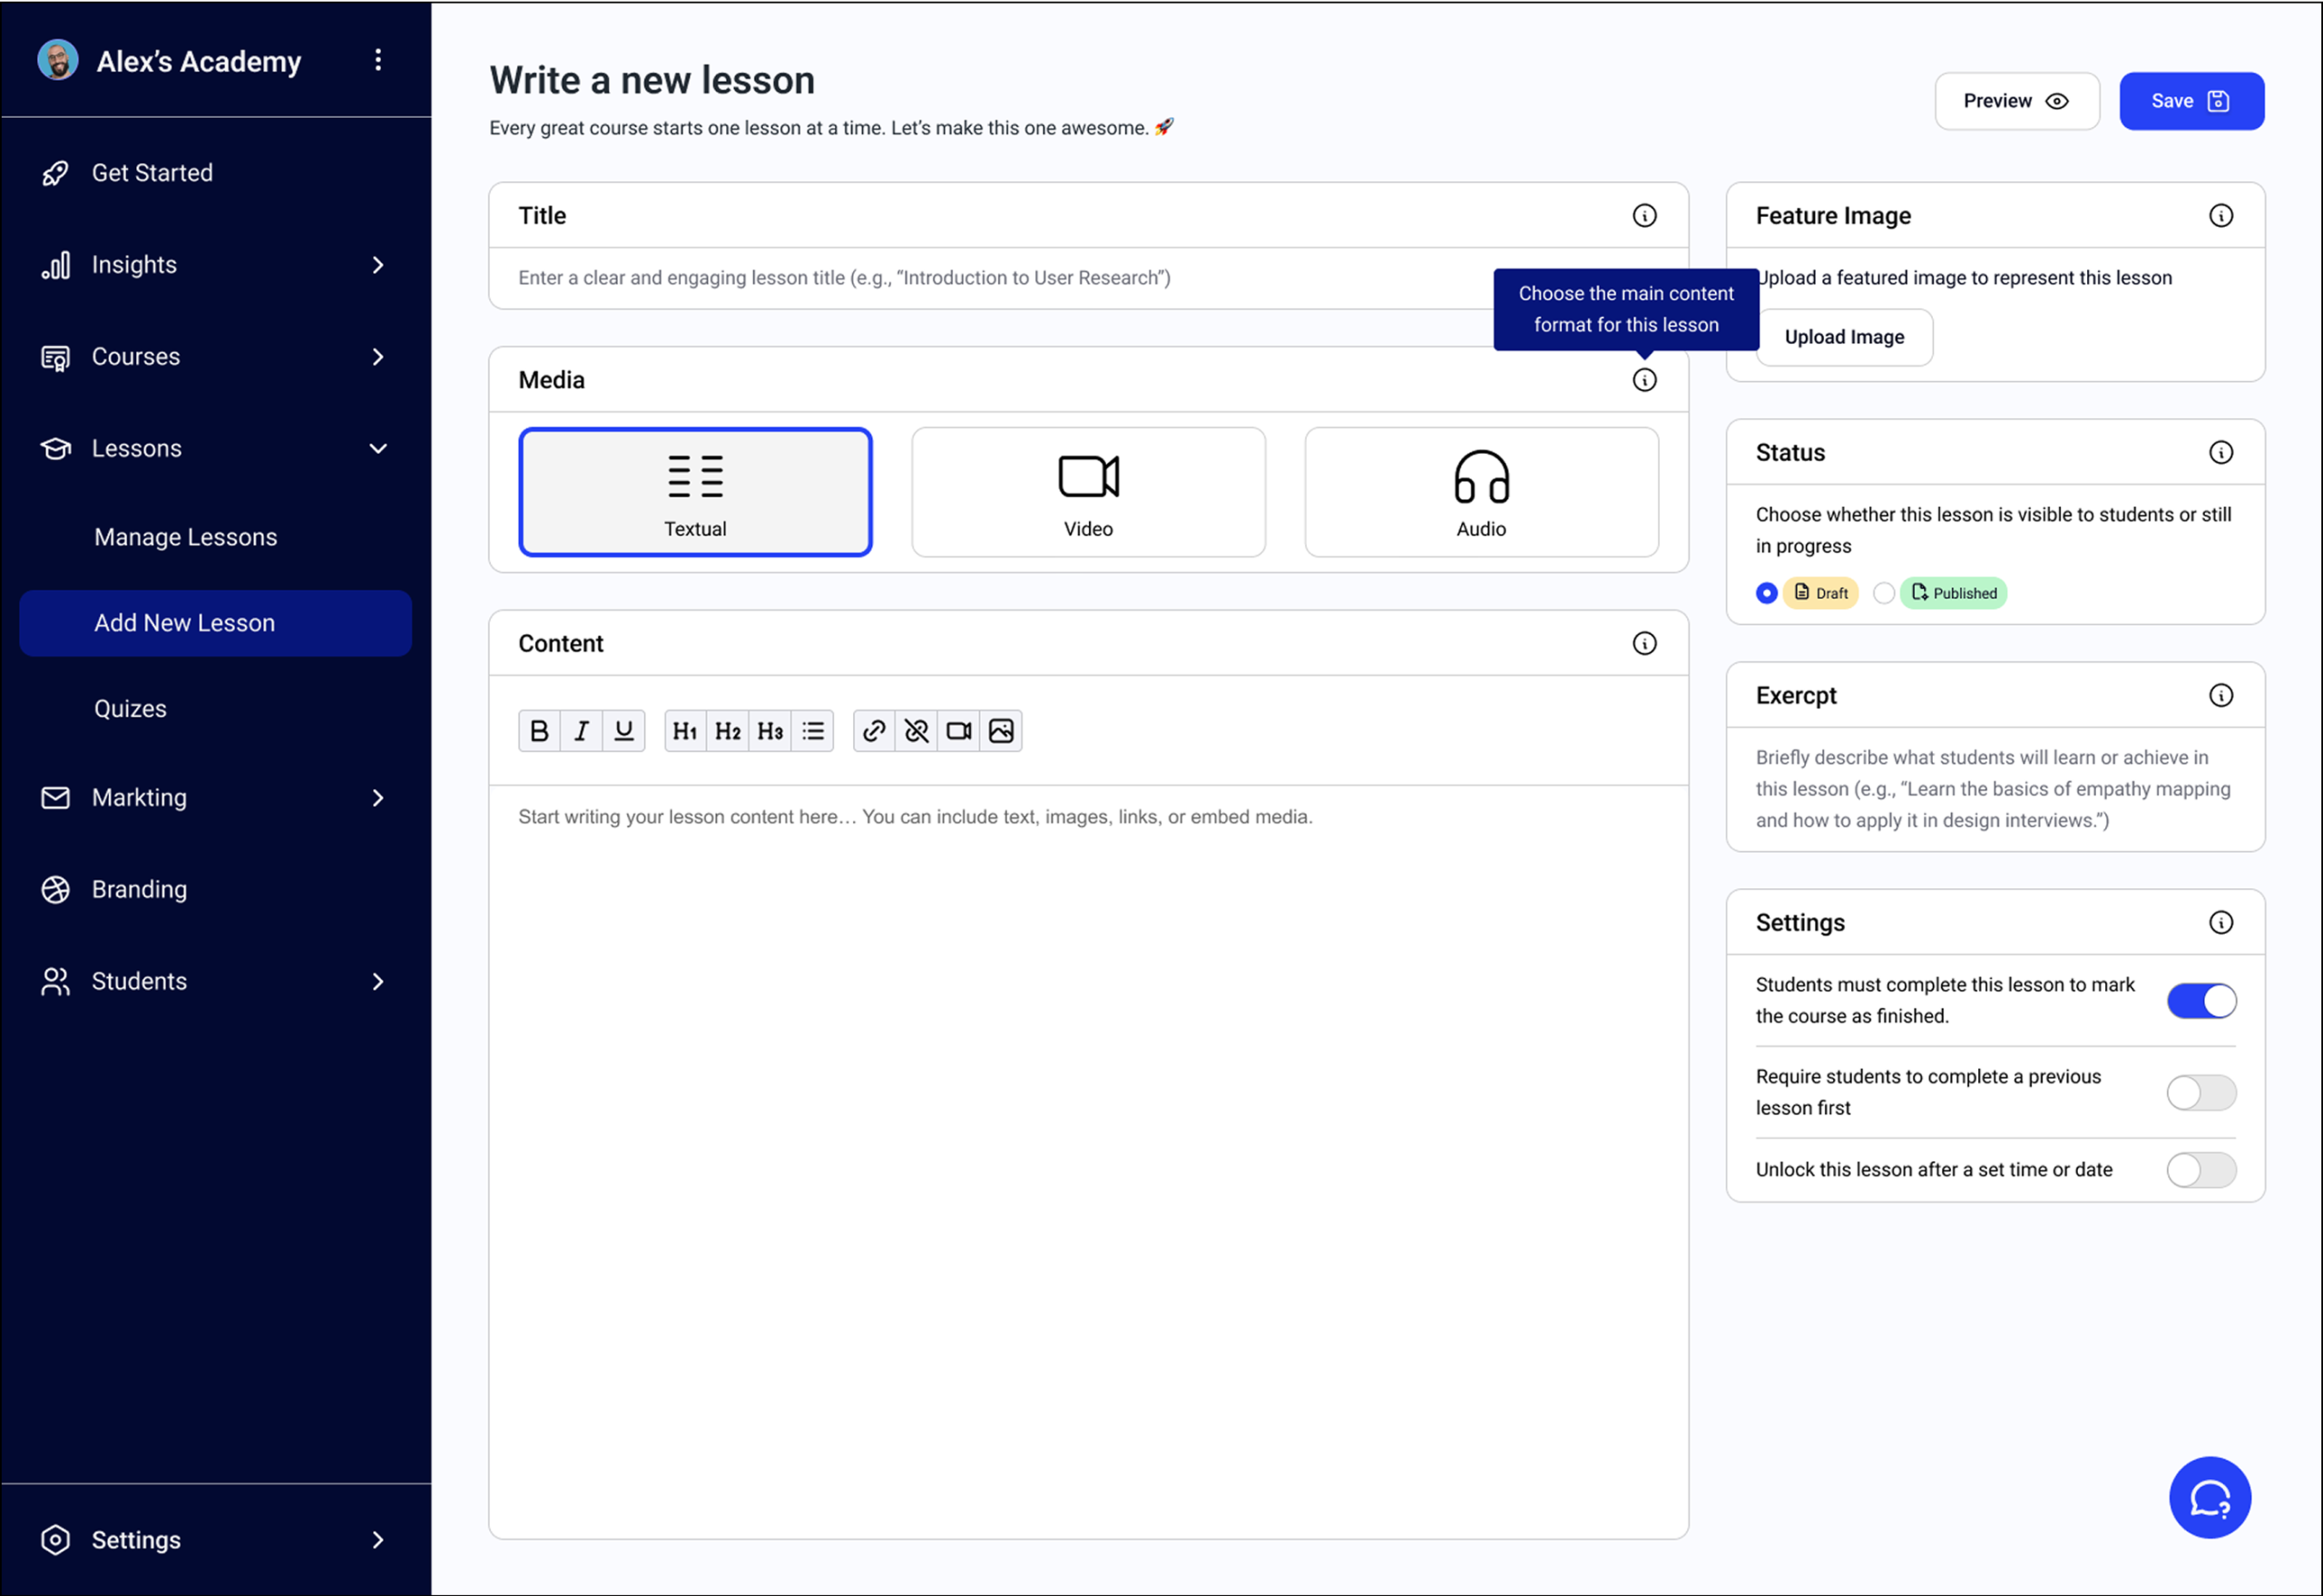Open the chat support bubble

pyautogui.click(x=2209, y=1497)
